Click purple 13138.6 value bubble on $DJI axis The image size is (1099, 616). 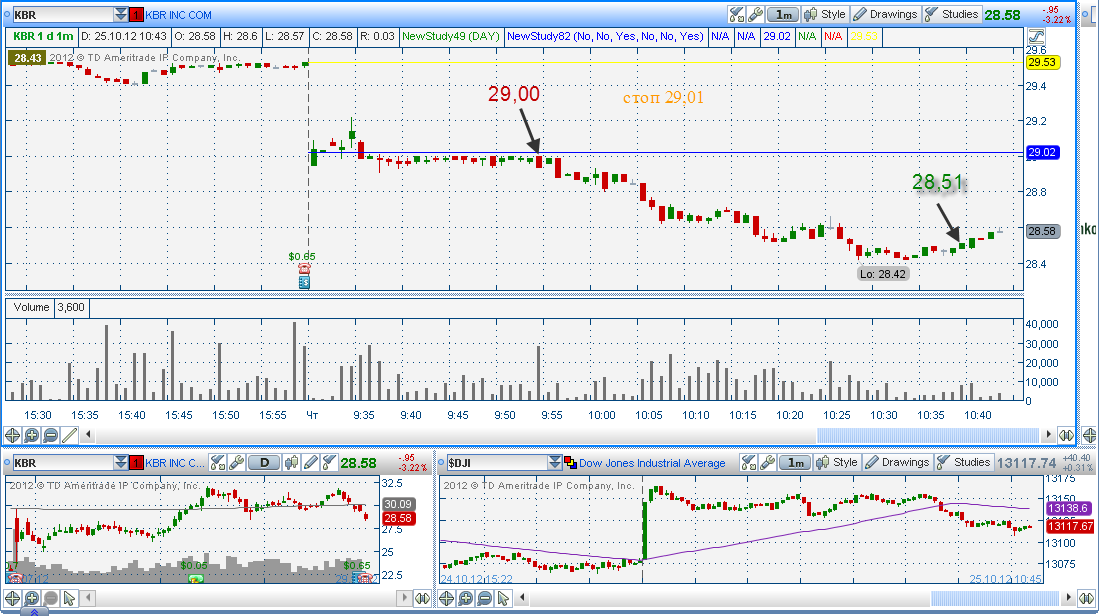1069,509
